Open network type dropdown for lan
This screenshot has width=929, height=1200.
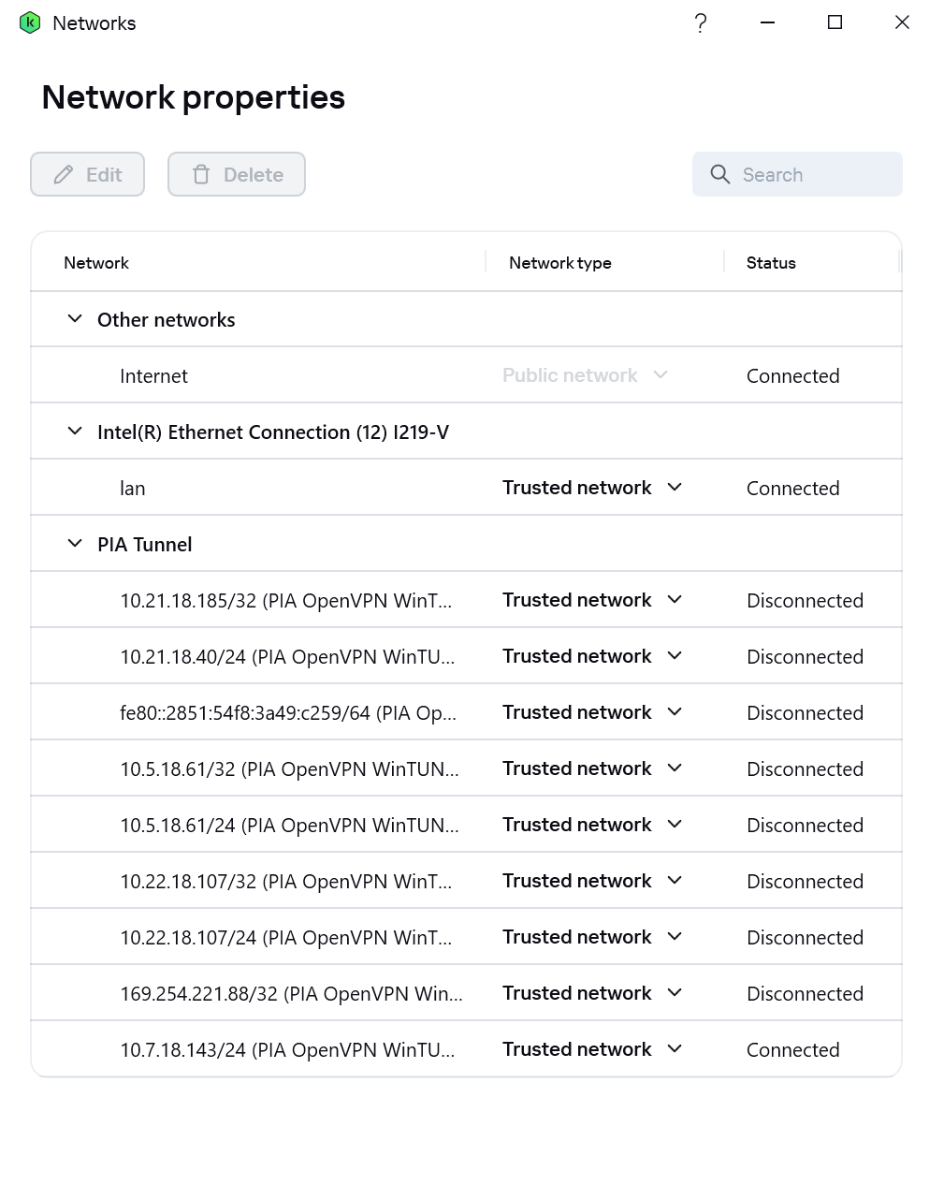(592, 488)
